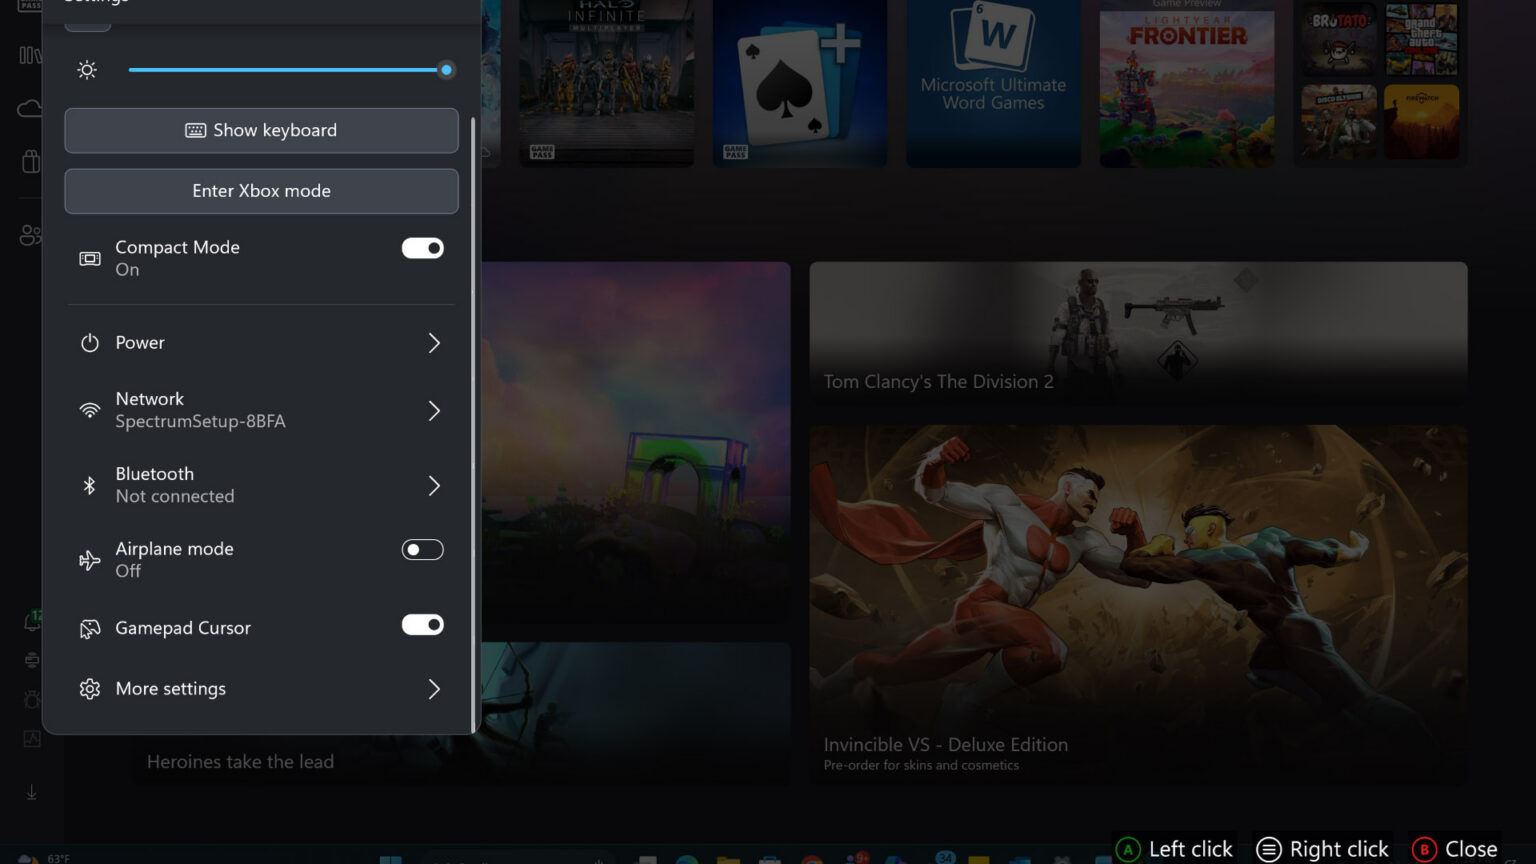
Task: Click the Bluetooth symbol icon
Action: [x=90, y=486]
